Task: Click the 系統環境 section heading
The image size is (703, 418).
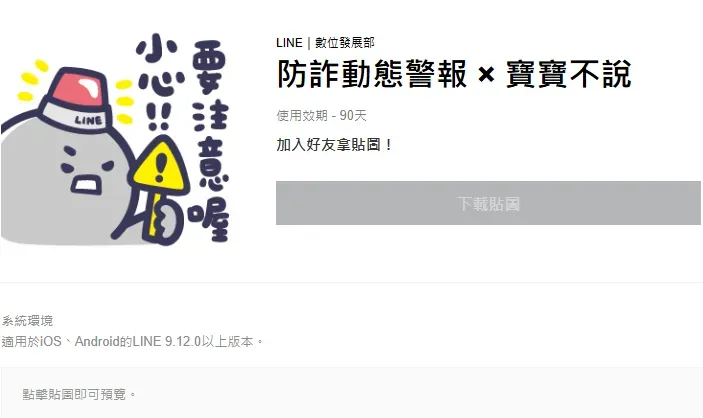Action: (27, 321)
